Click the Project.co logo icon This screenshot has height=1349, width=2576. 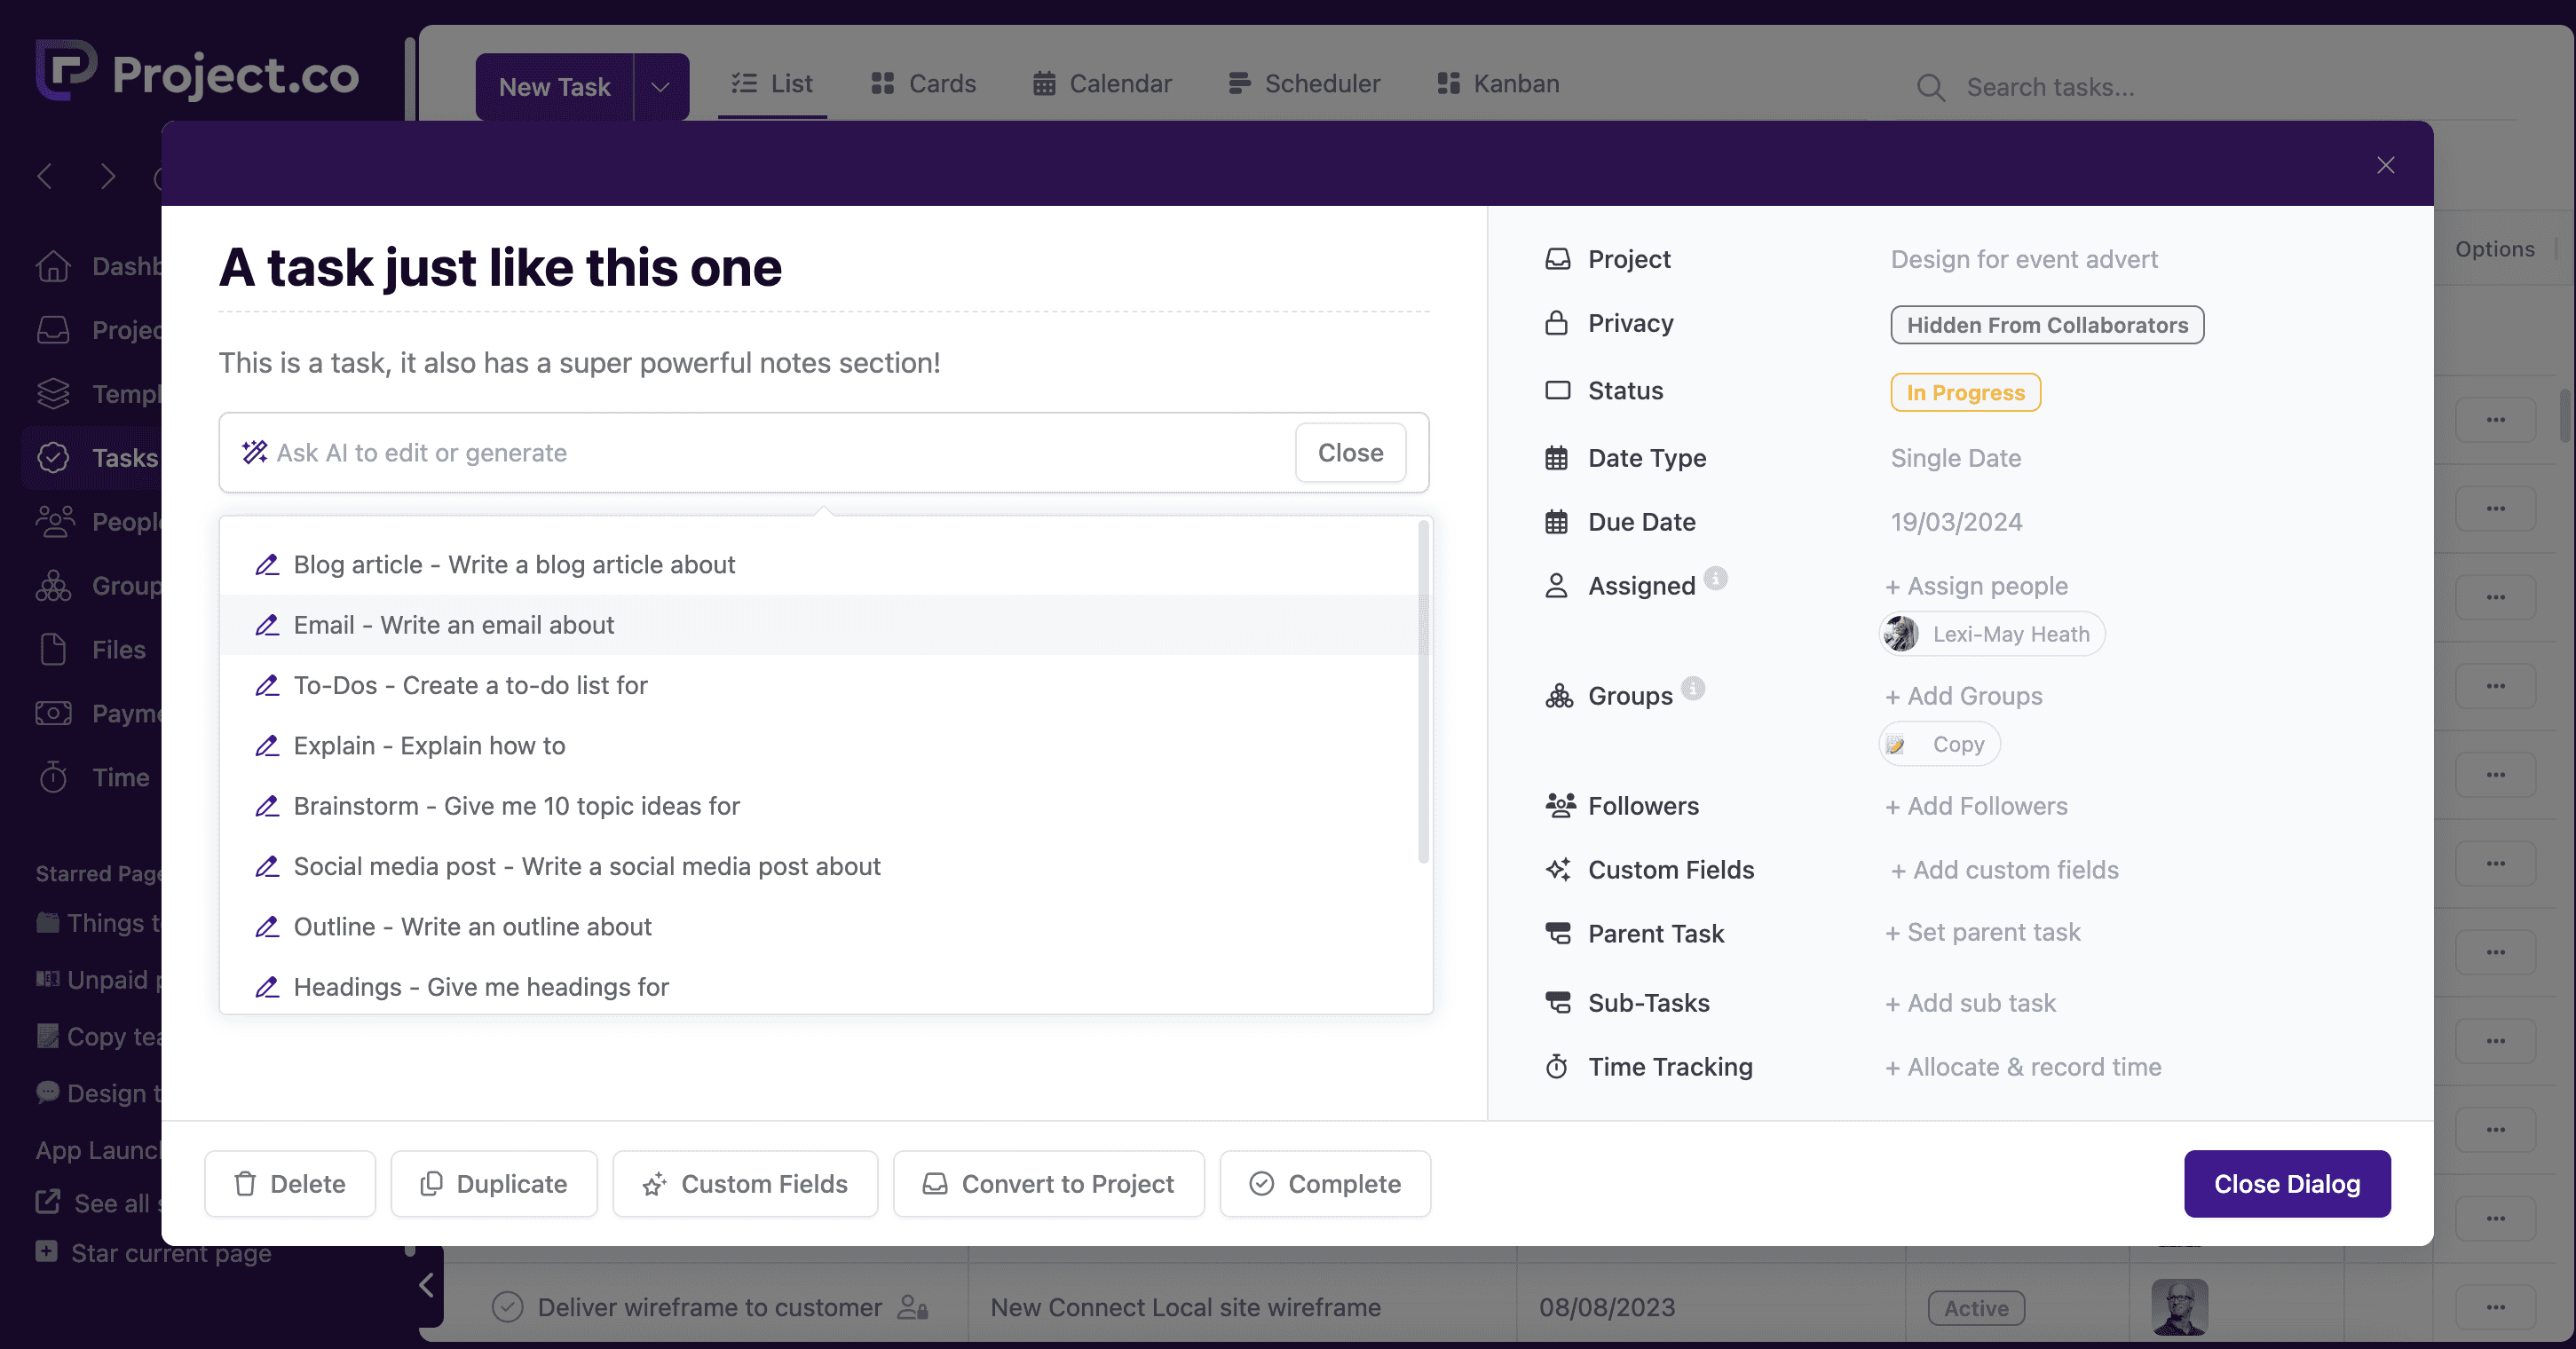tap(66, 70)
